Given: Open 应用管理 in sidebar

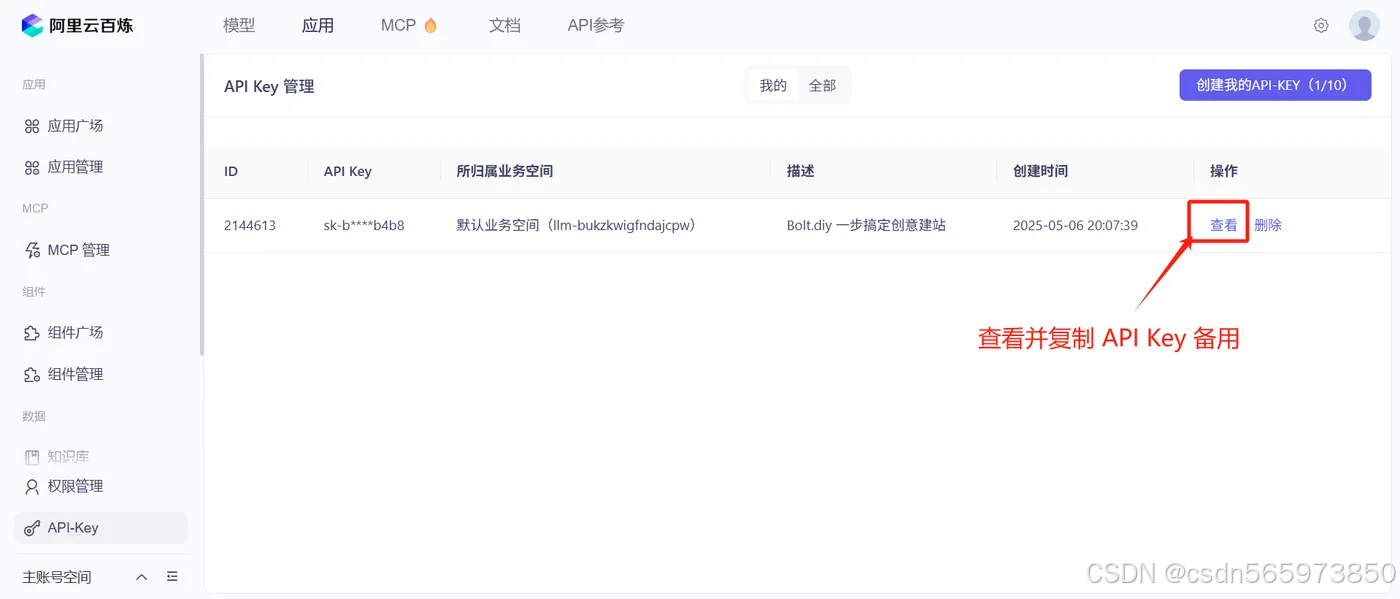Looking at the screenshot, I should (x=76, y=167).
